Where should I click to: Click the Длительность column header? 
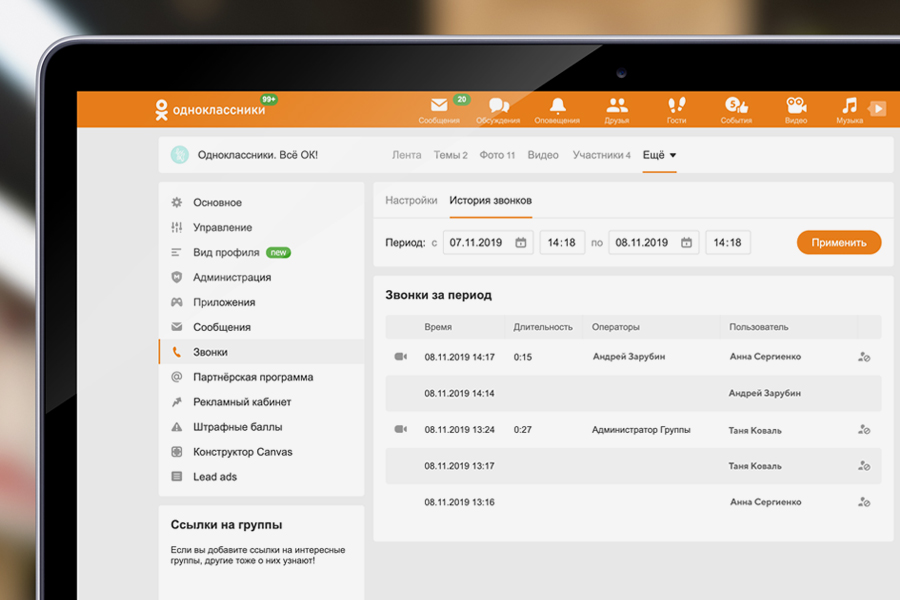coord(543,327)
